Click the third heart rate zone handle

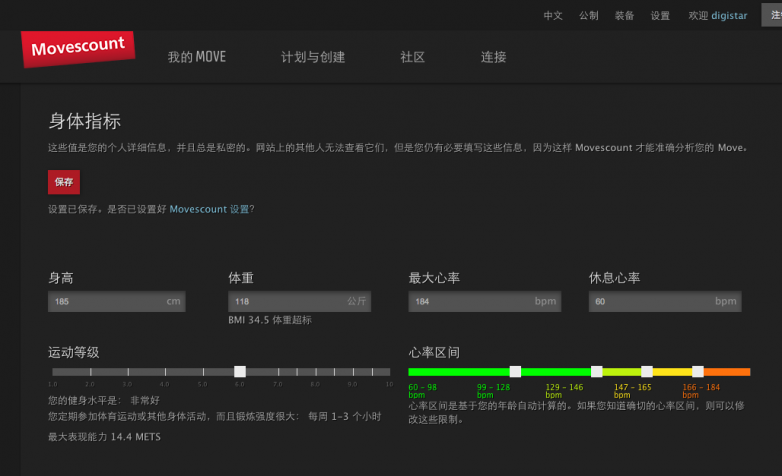(647, 371)
